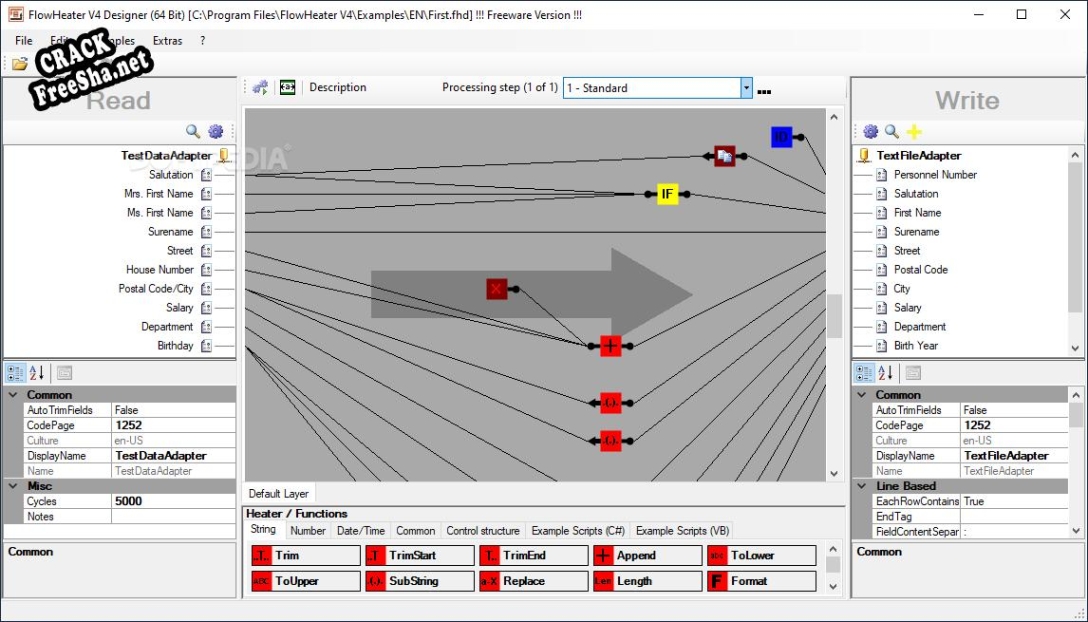Viewport: 1088px width, 622px height.
Task: Click the open folder icon in toolbar
Action: click(x=20, y=63)
